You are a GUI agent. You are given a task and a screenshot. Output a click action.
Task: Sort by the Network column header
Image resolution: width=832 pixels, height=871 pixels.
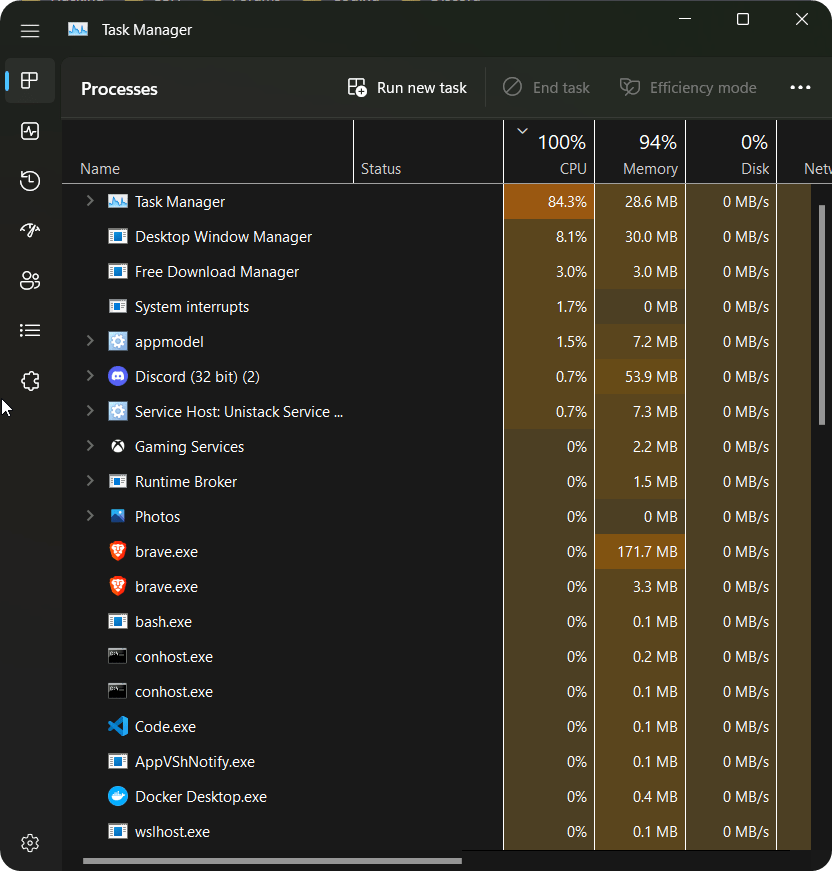point(804,152)
